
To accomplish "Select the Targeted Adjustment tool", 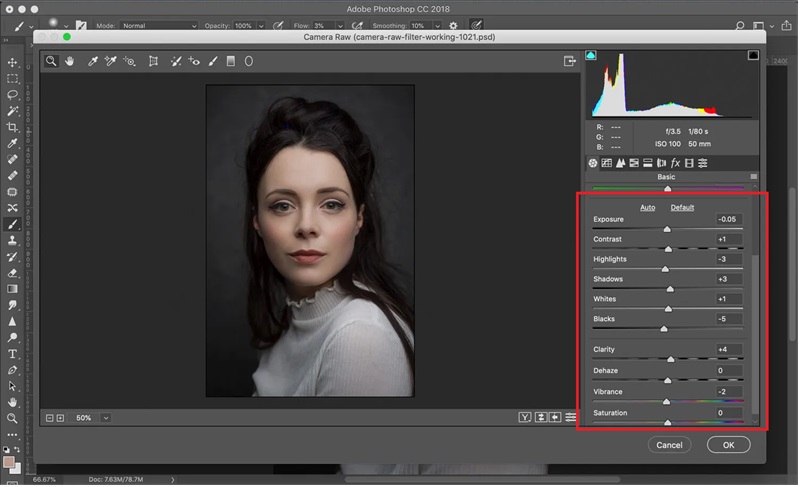I will click(x=130, y=61).
